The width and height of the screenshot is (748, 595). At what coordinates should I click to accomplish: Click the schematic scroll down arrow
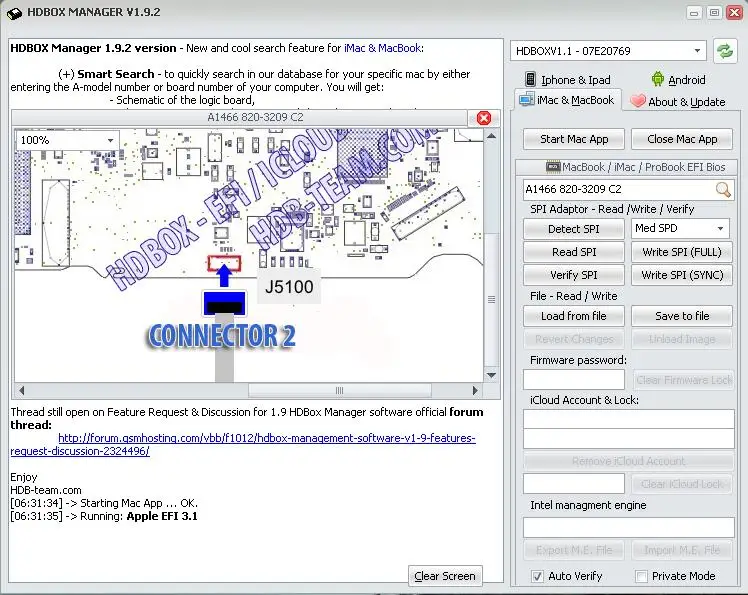491,375
